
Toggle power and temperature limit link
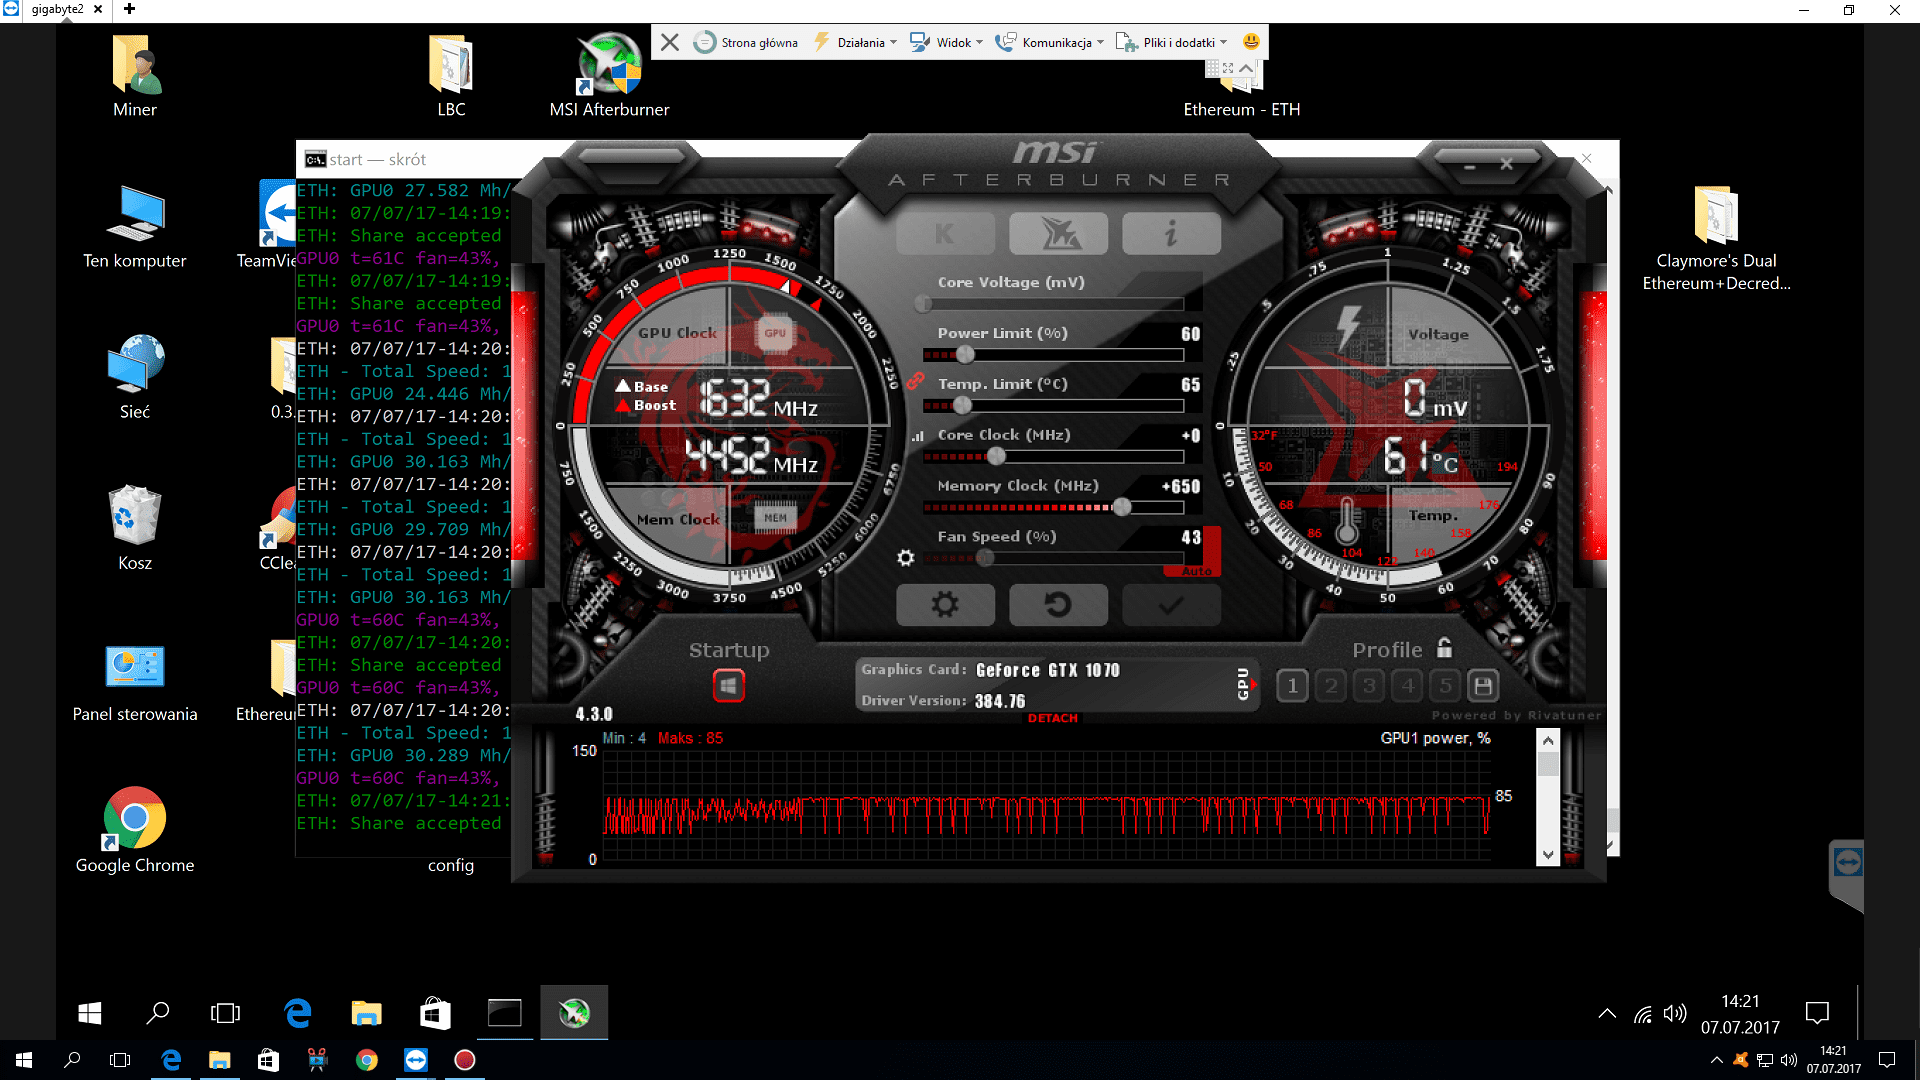915,380
